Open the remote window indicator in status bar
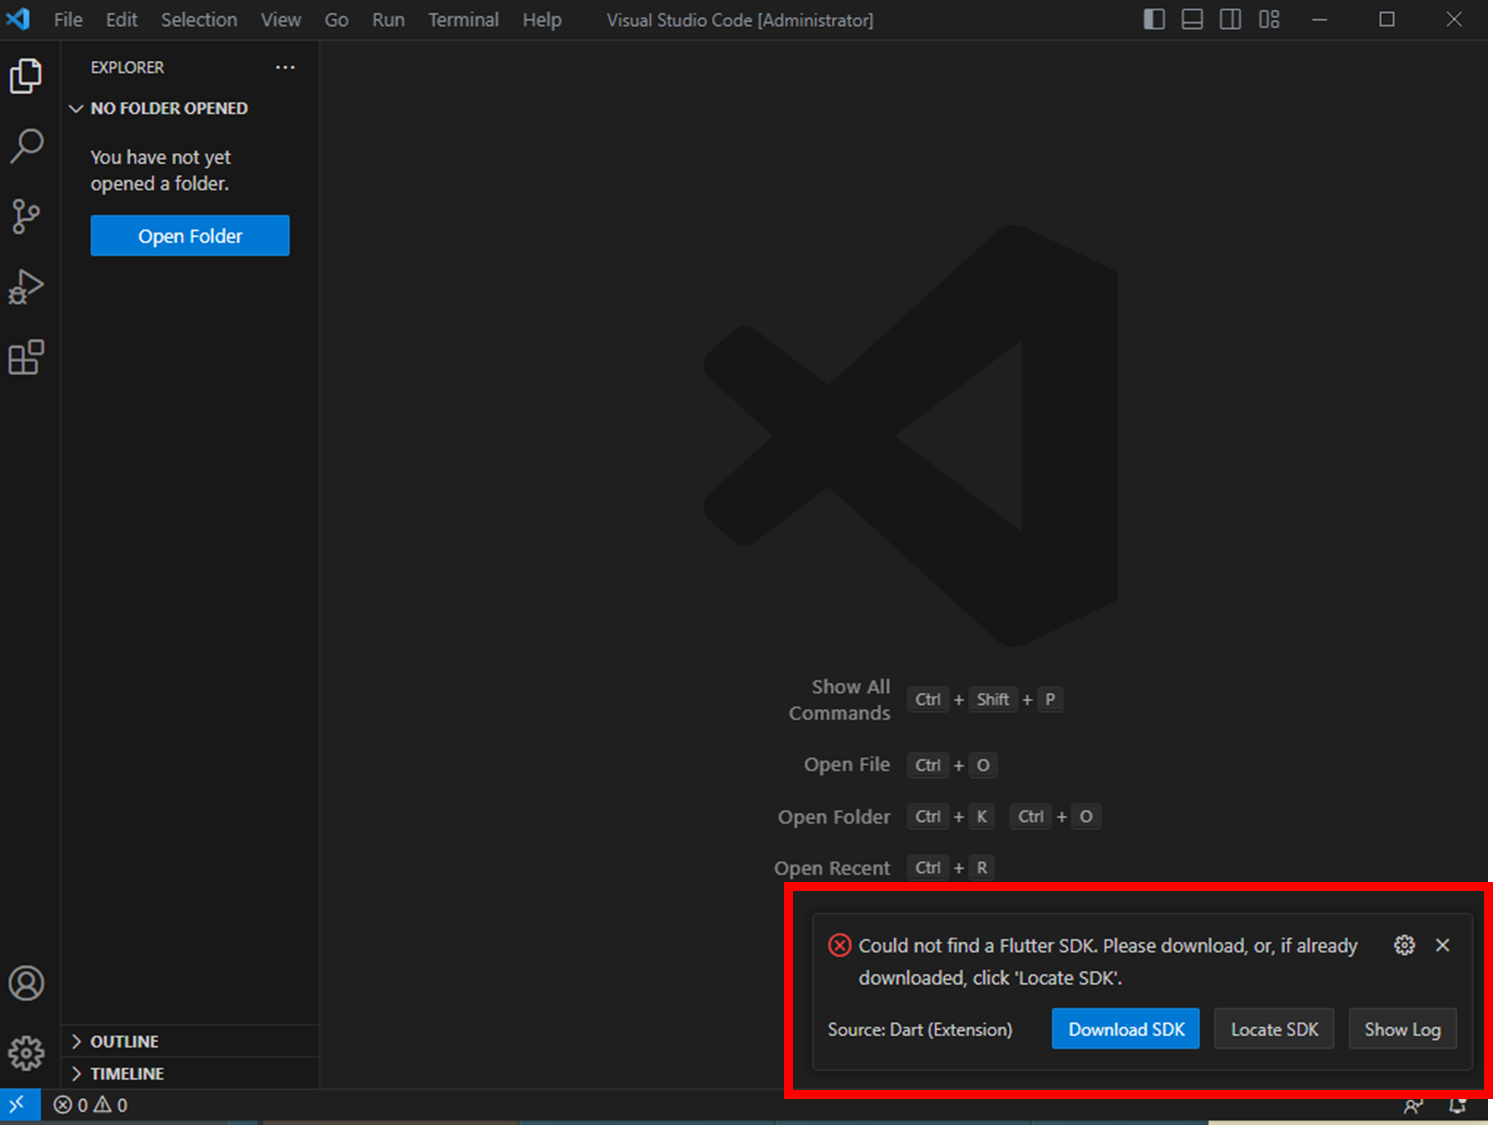 click(19, 1104)
